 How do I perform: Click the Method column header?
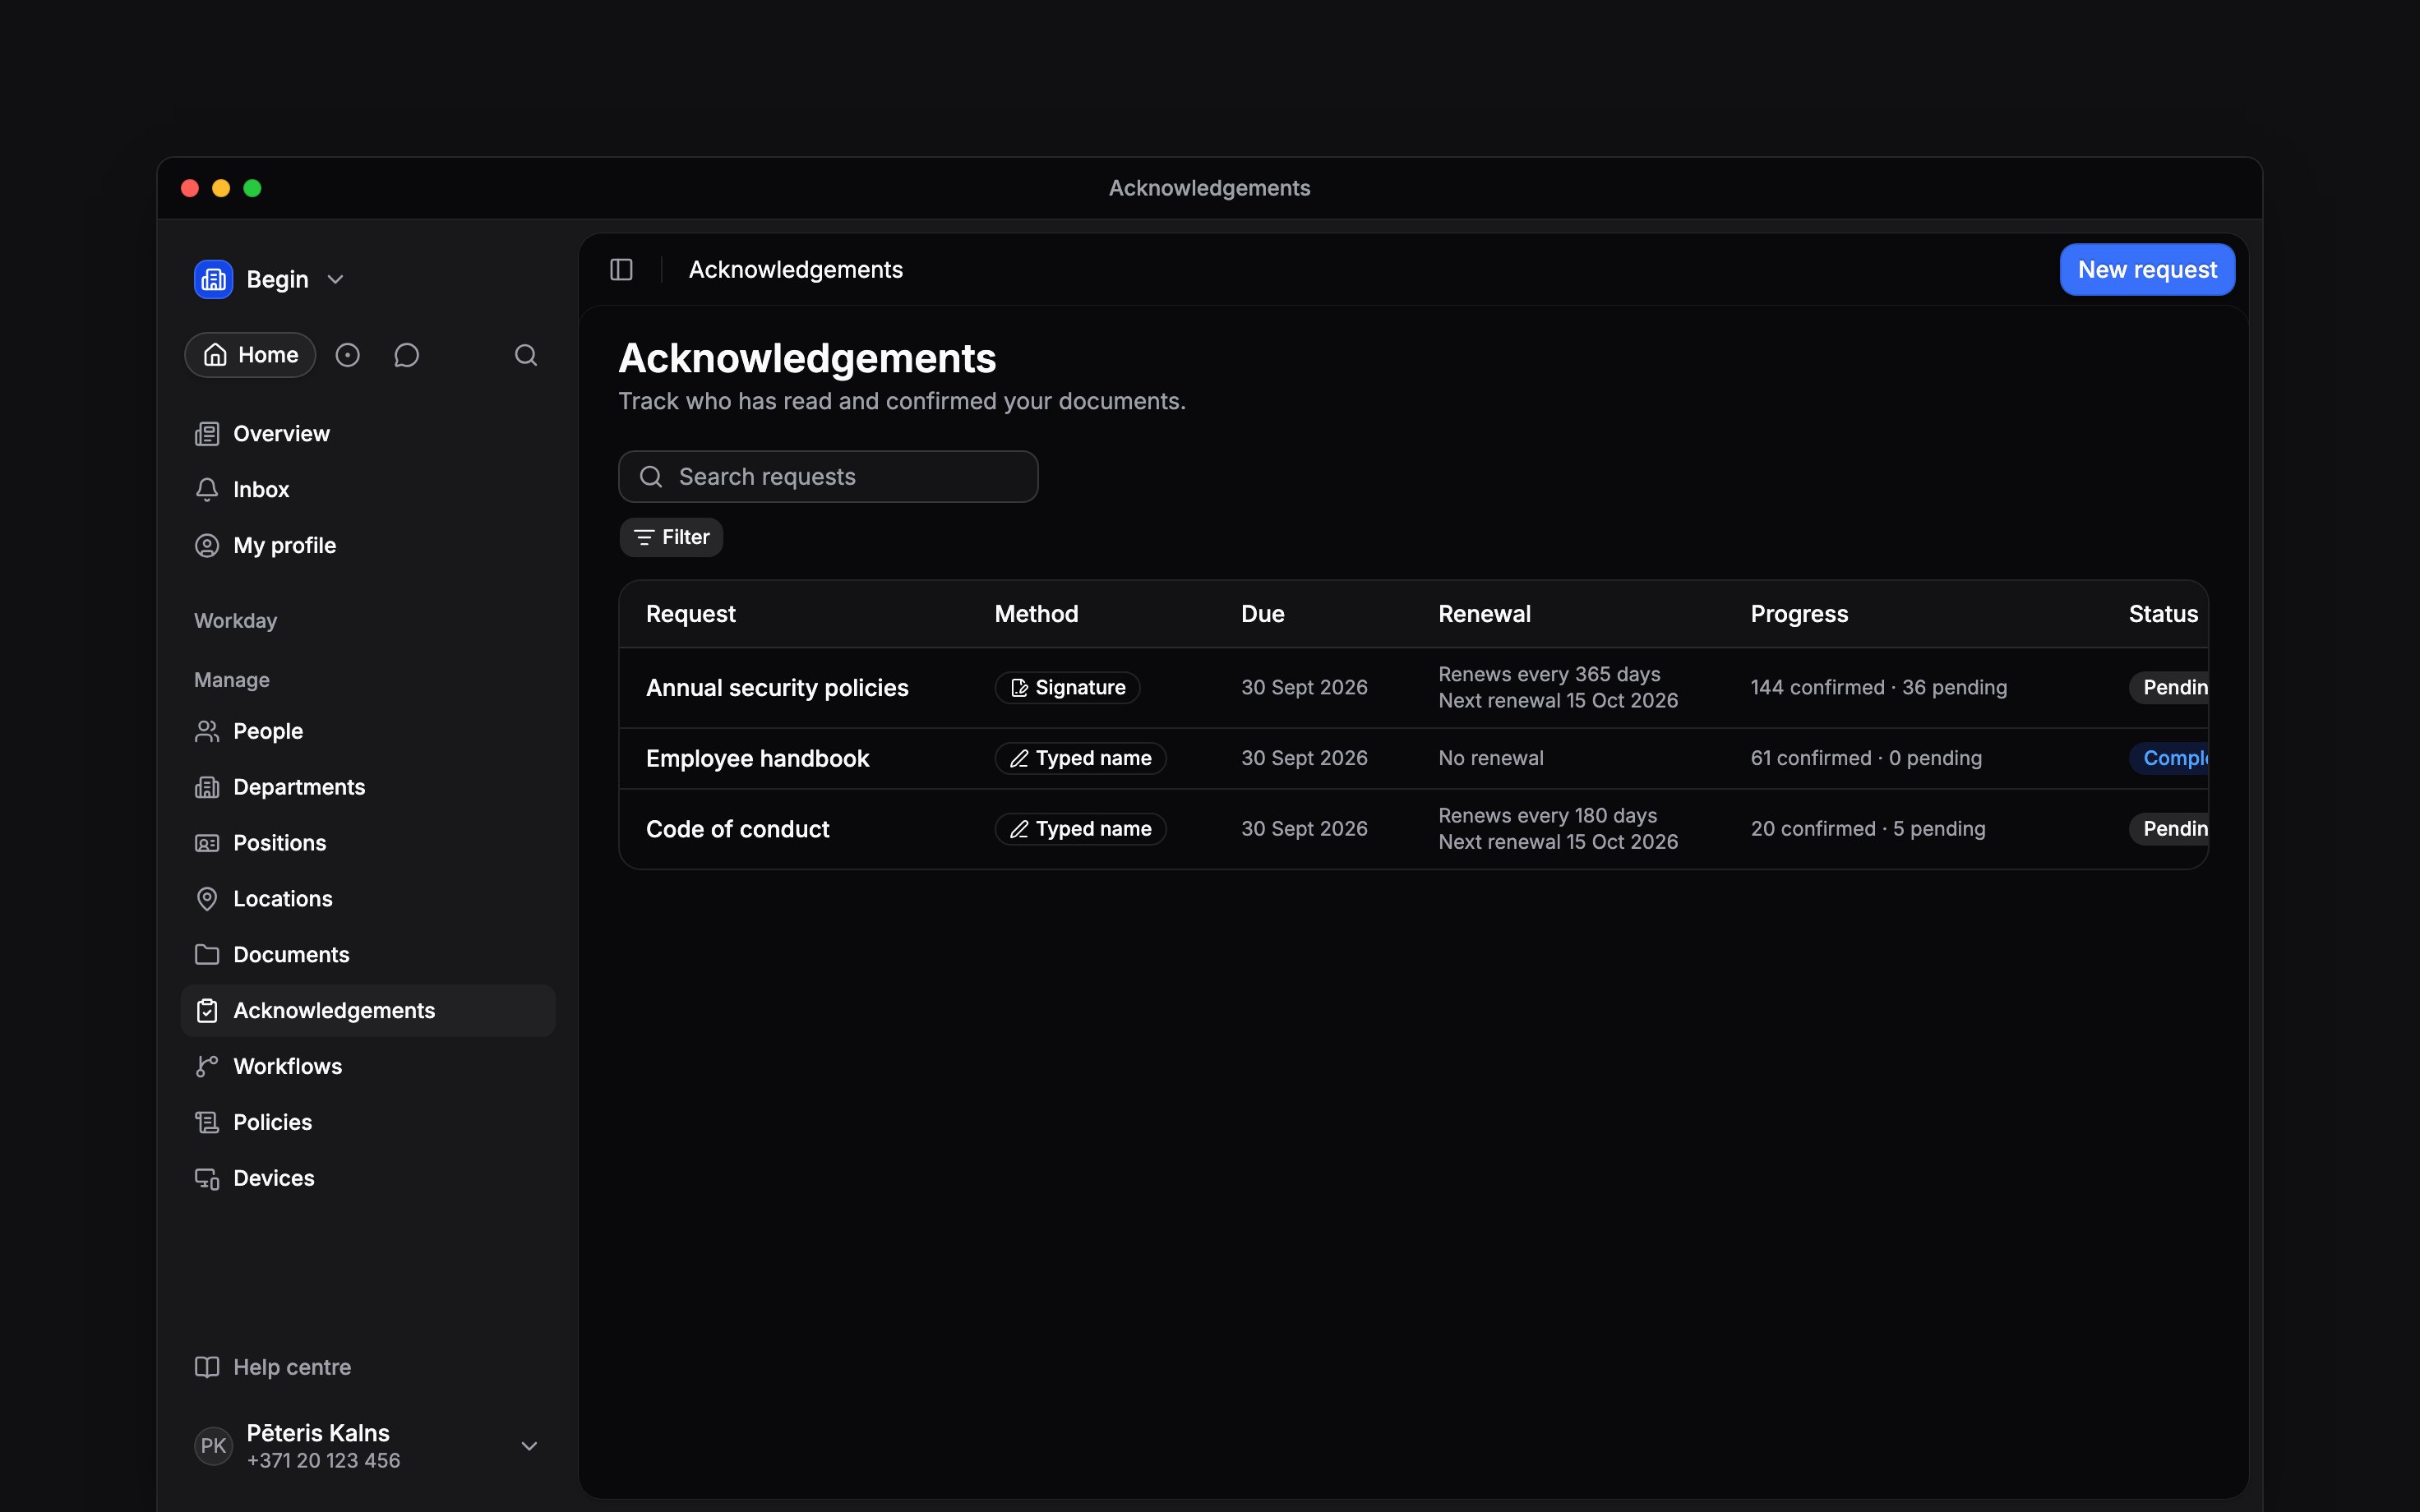1036,614
